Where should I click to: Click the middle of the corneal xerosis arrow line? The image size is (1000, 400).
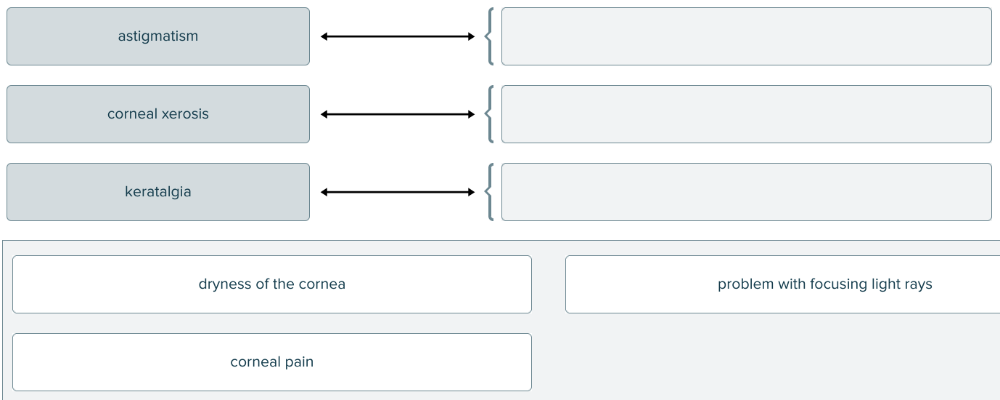coord(397,114)
